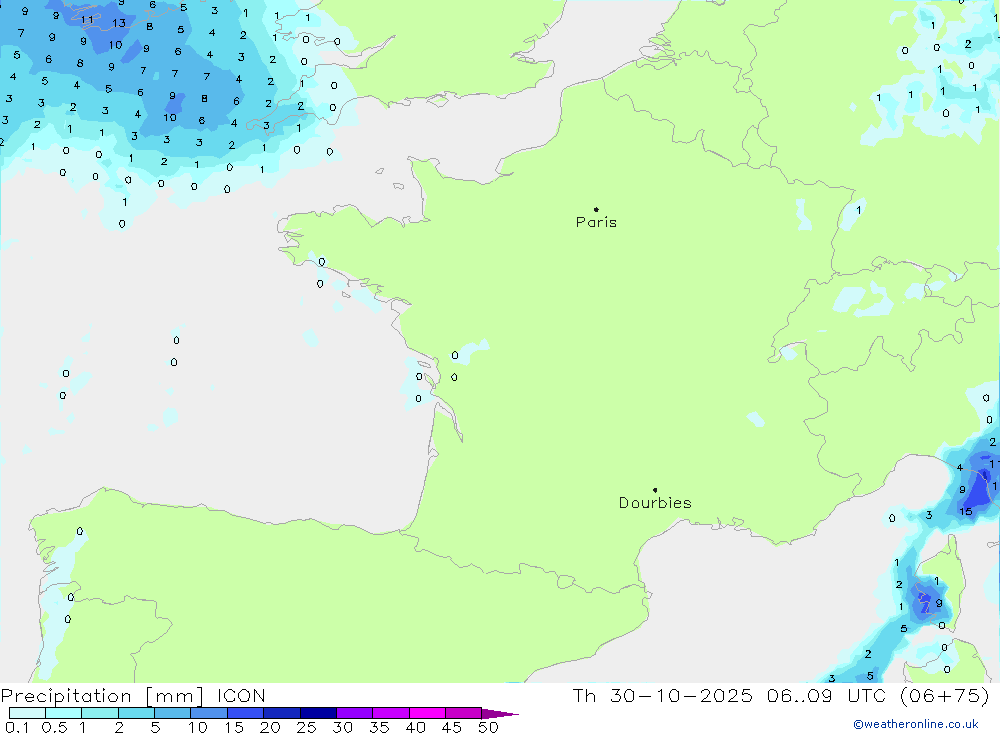Image resolution: width=1000 pixels, height=733 pixels.
Task: Click the Paris city label
Action: 596,222
